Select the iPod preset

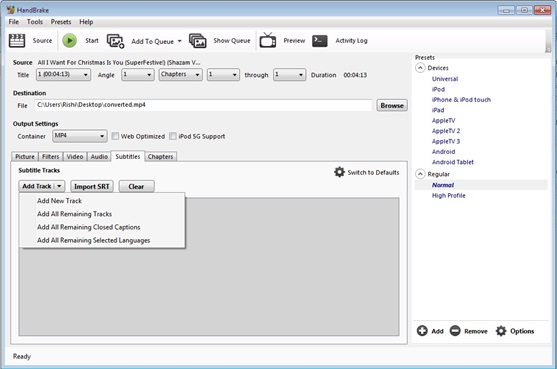(438, 89)
